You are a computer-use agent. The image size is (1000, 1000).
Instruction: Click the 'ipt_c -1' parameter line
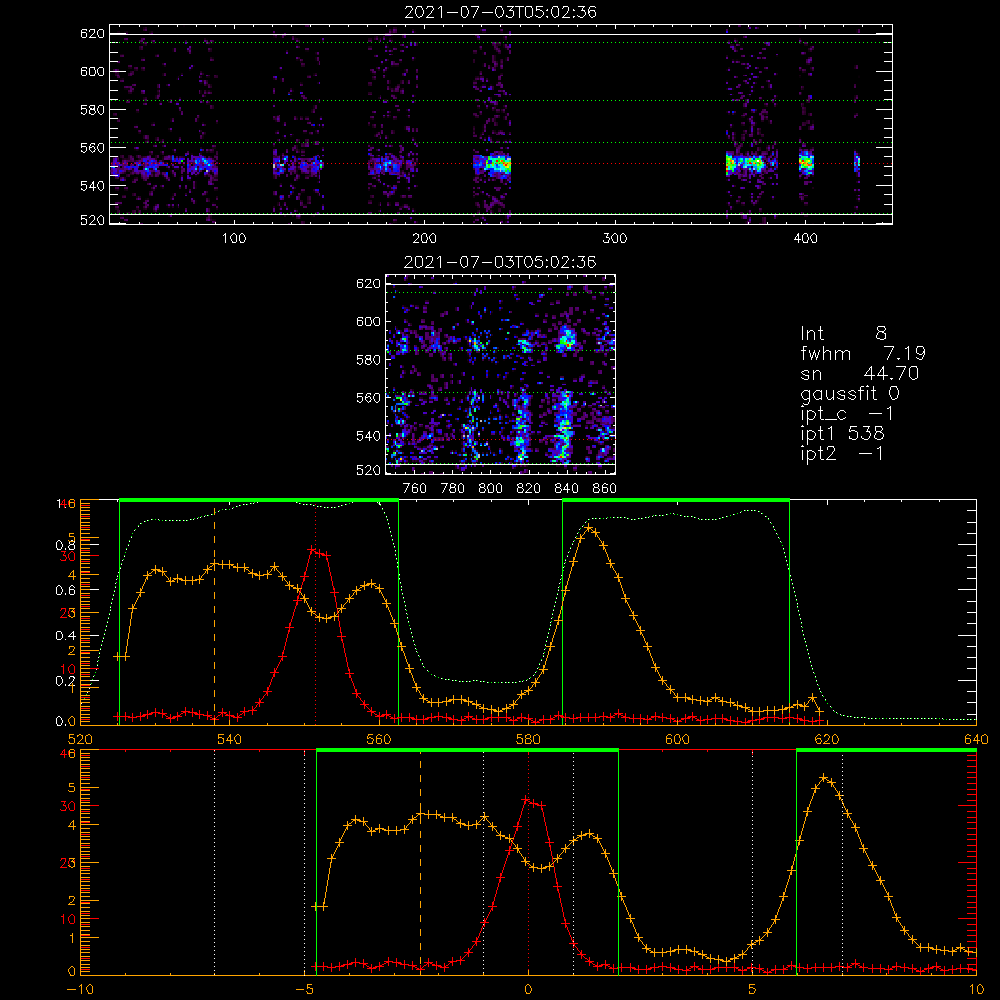[847, 414]
